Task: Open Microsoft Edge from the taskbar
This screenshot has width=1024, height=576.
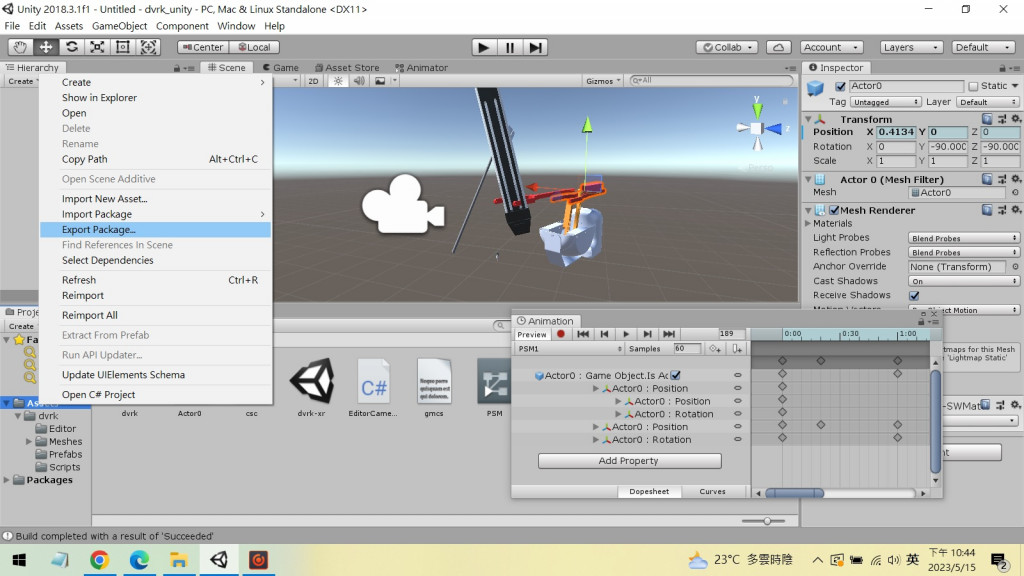Action: (139, 560)
